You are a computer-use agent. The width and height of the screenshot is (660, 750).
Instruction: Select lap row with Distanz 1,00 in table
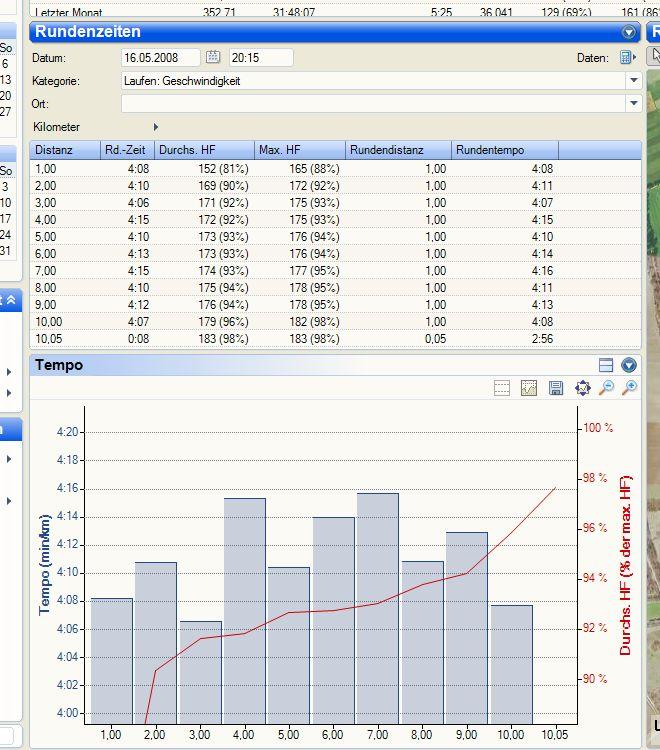pyautogui.click(x=335, y=169)
